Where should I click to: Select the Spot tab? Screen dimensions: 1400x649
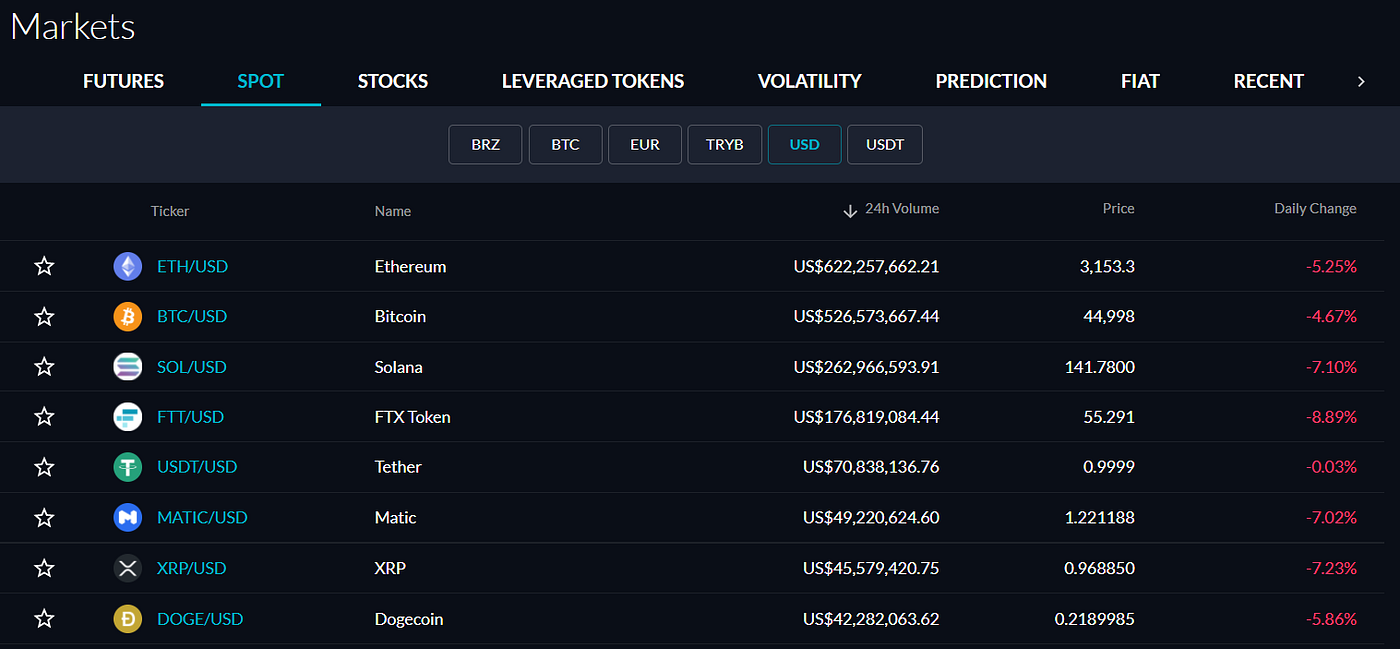pos(261,81)
